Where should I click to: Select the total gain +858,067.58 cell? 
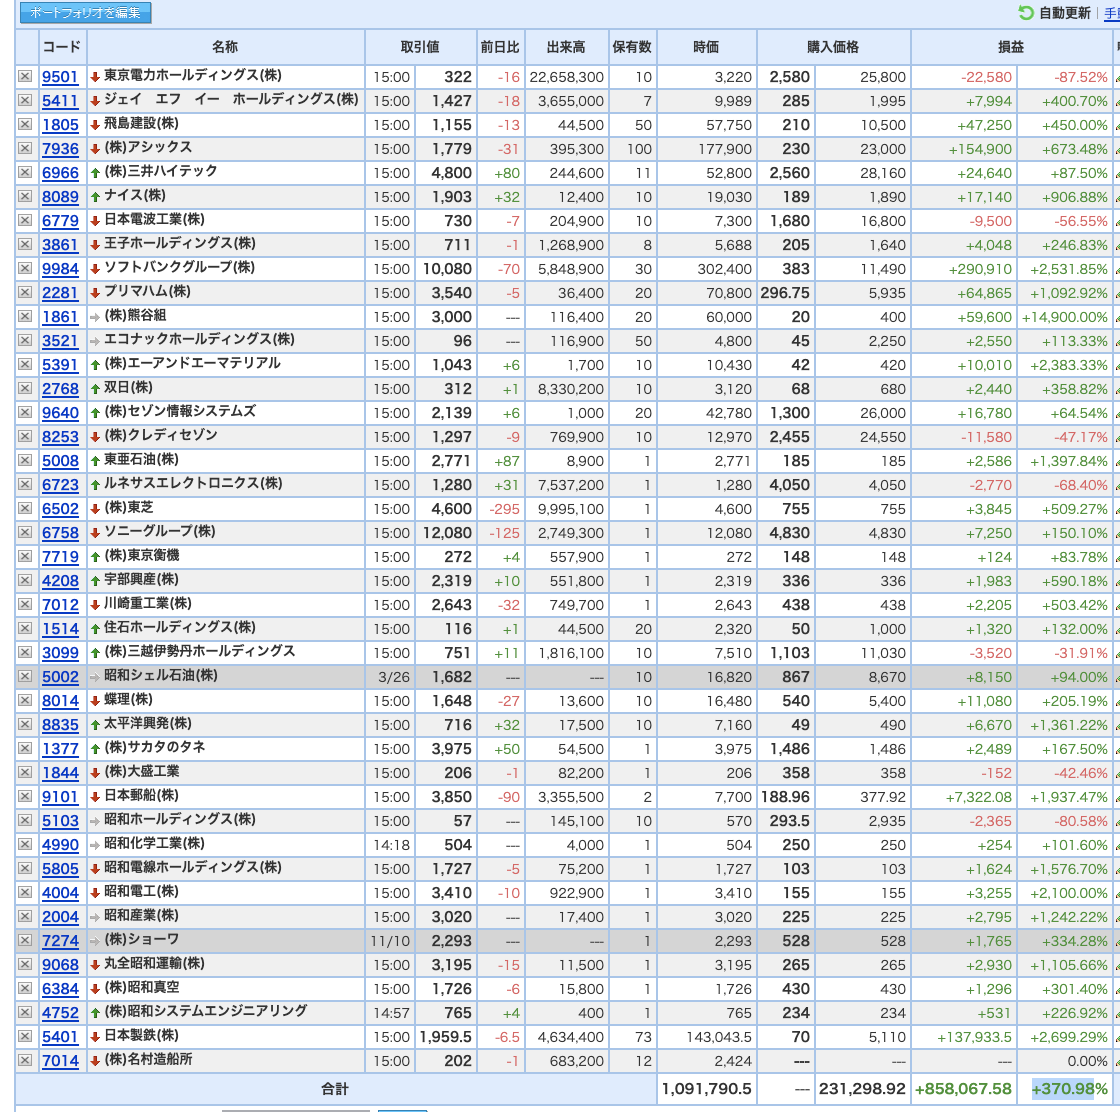964,1089
